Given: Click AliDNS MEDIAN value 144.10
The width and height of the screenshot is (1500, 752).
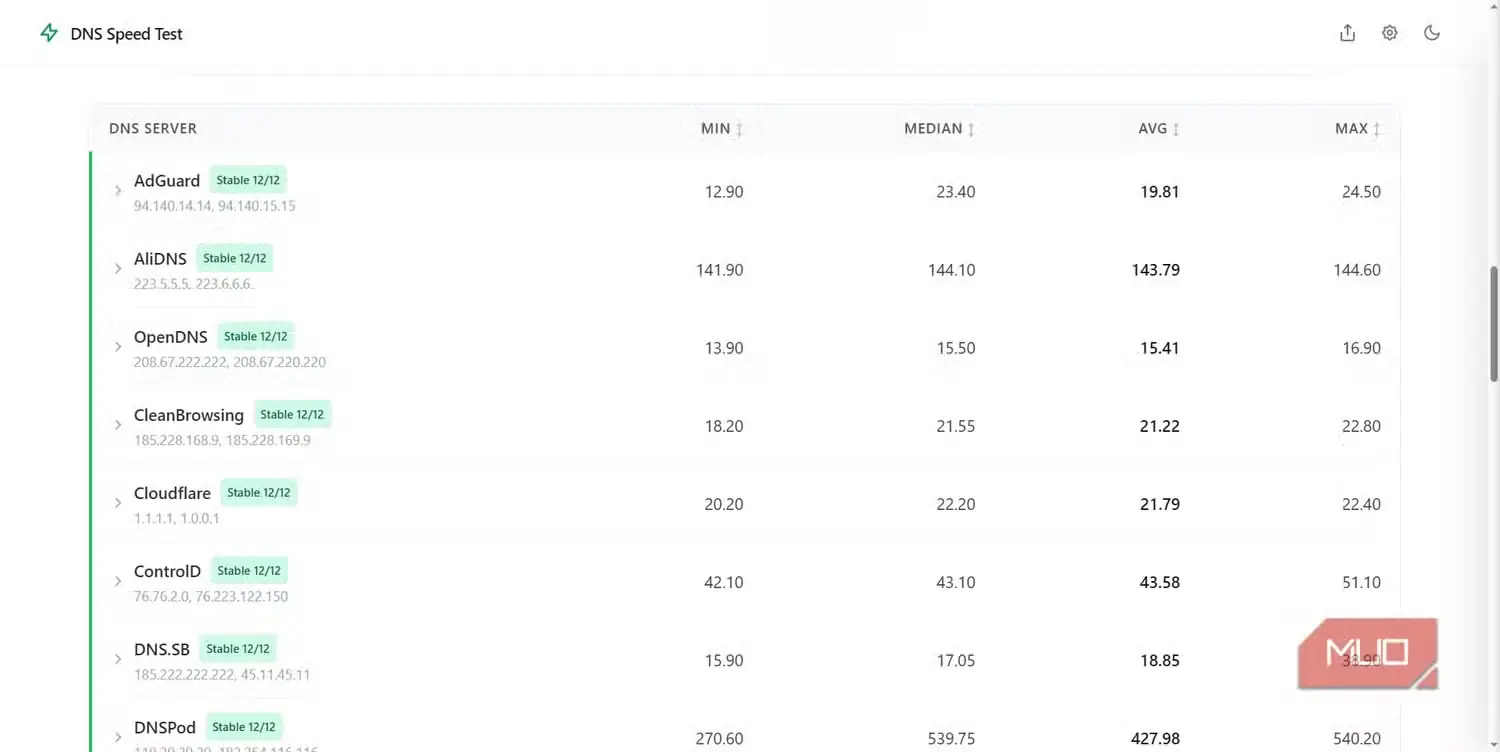Looking at the screenshot, I should click(952, 270).
